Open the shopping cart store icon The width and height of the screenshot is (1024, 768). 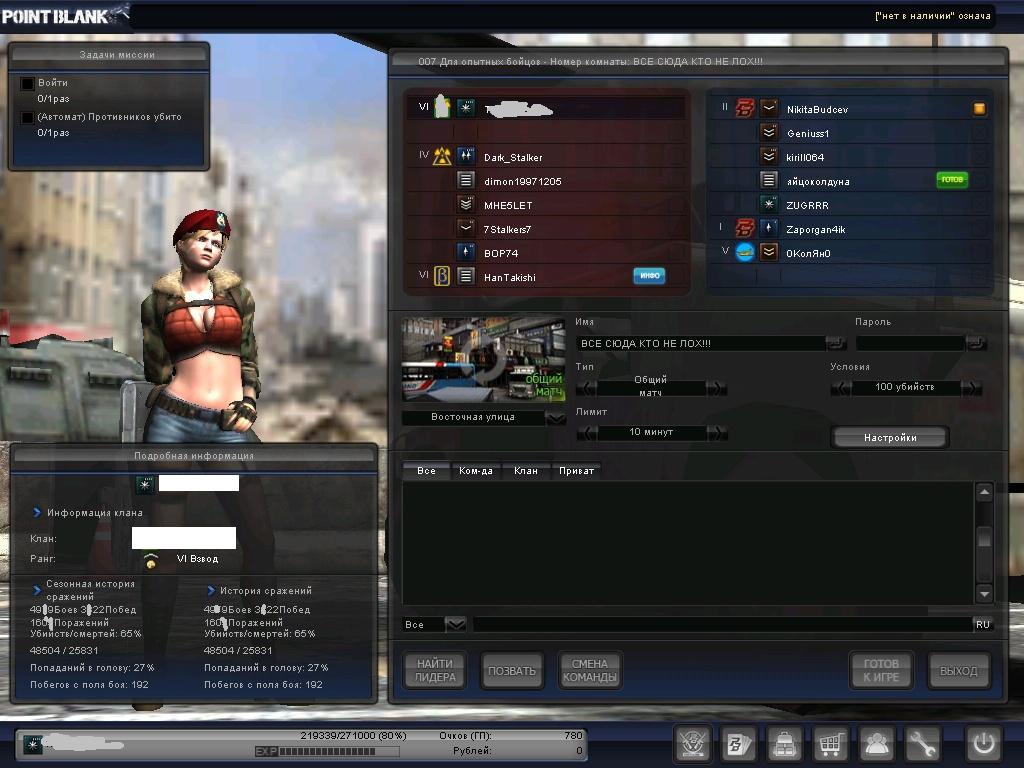coord(830,744)
